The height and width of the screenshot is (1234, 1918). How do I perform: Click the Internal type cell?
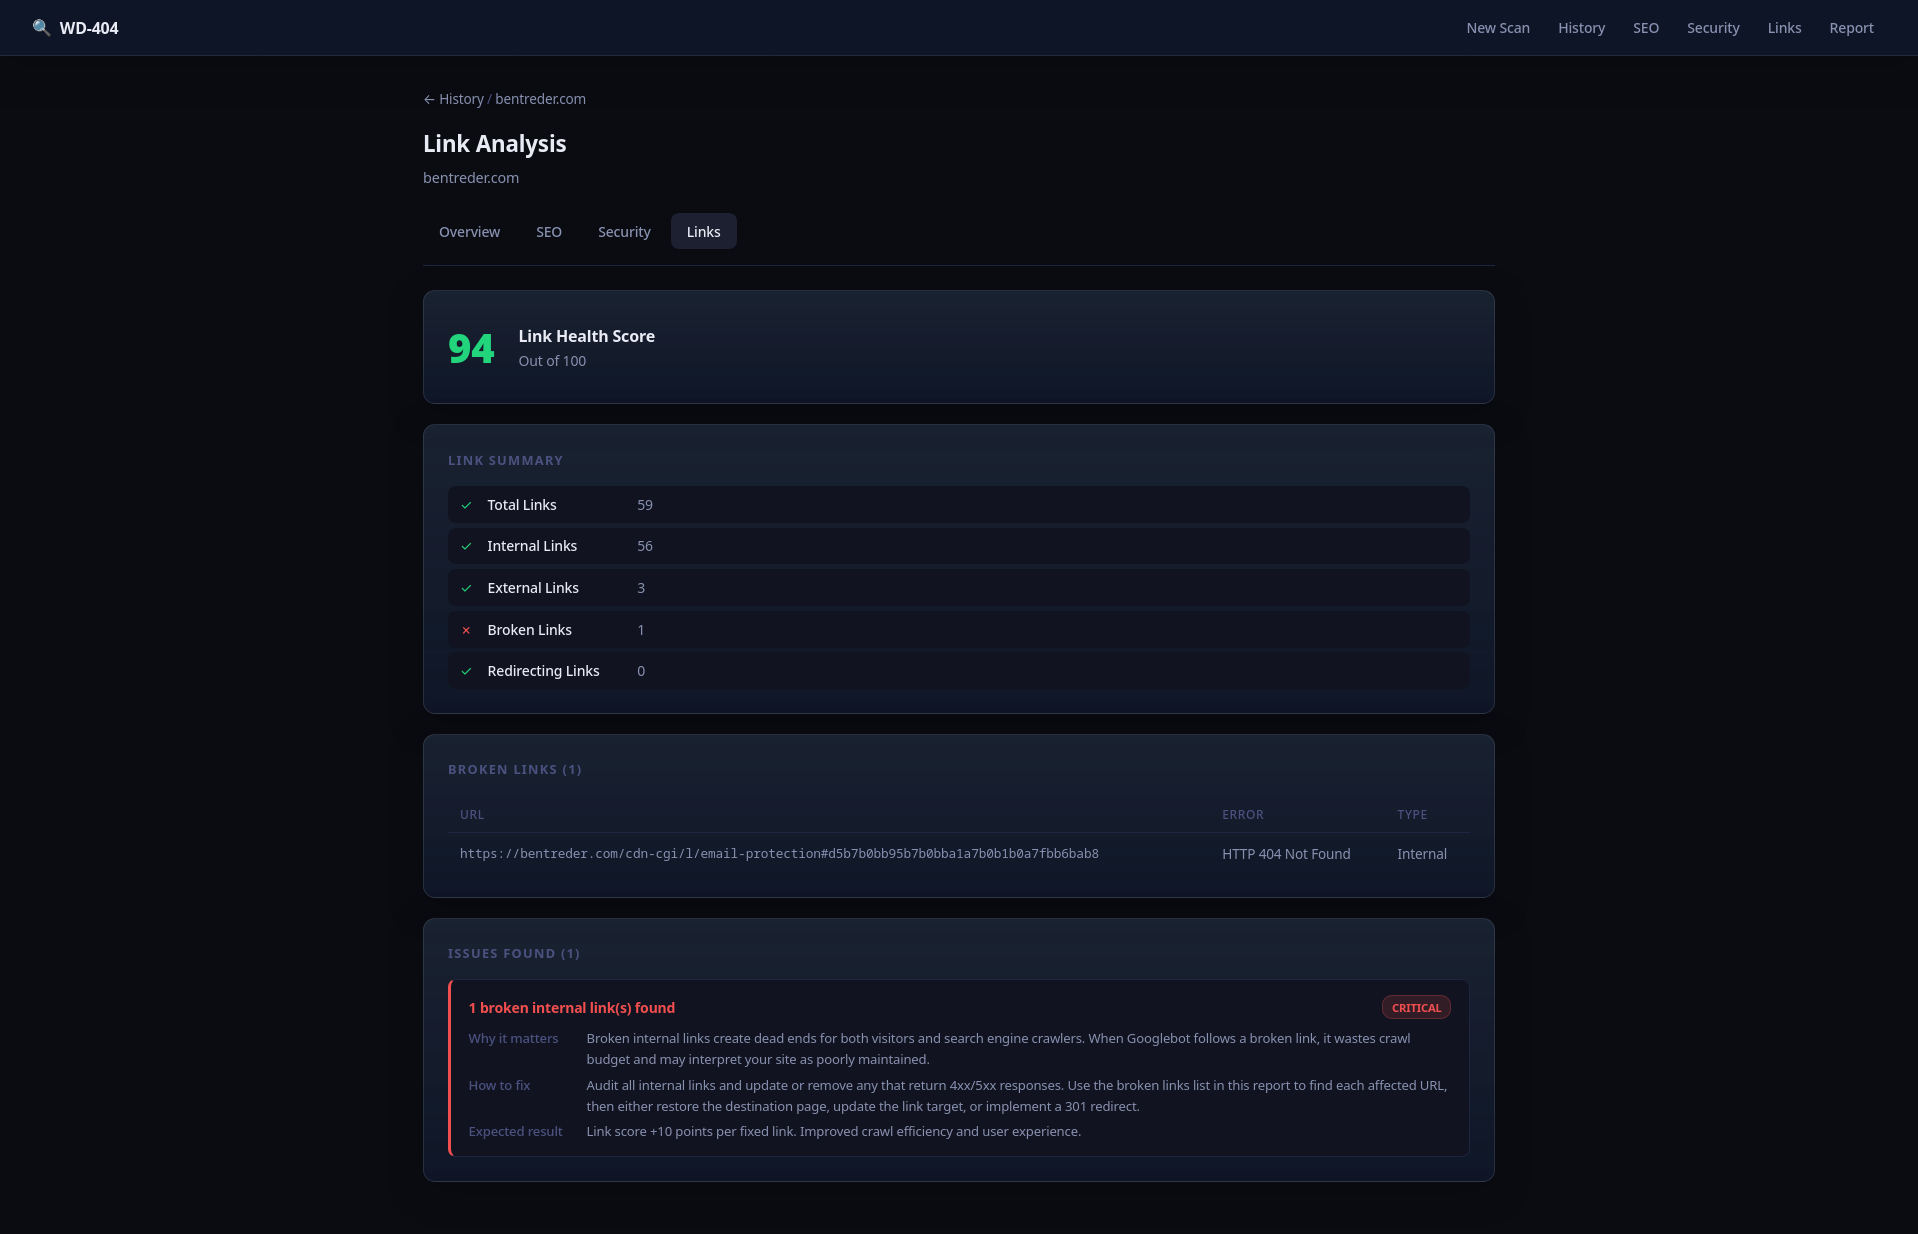click(1421, 854)
